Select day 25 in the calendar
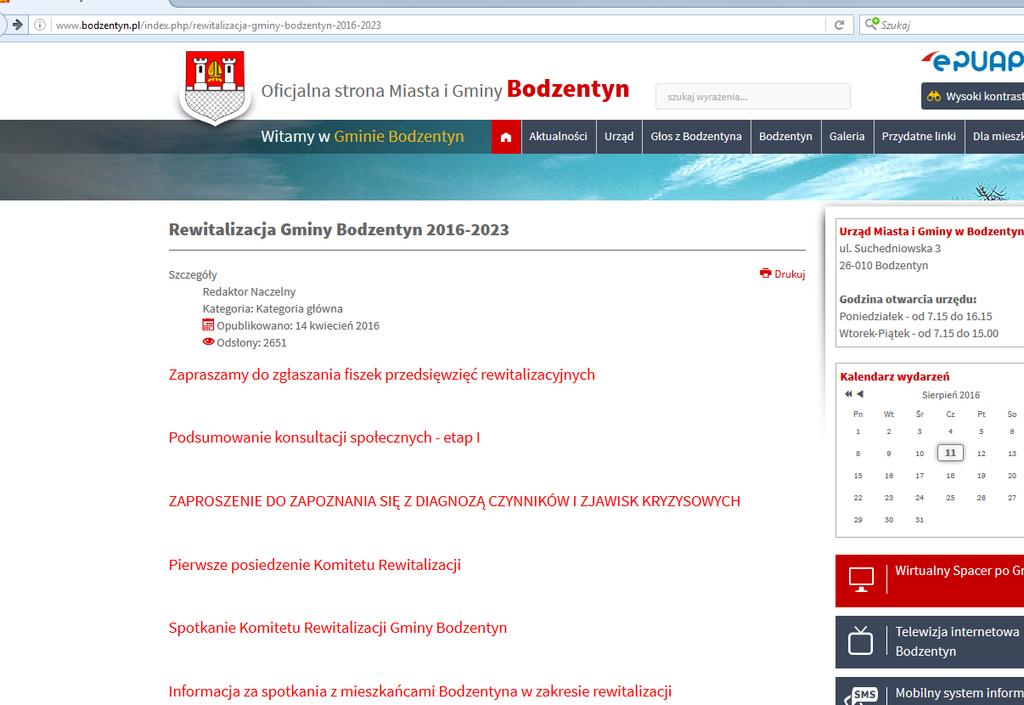 pyautogui.click(x=950, y=497)
